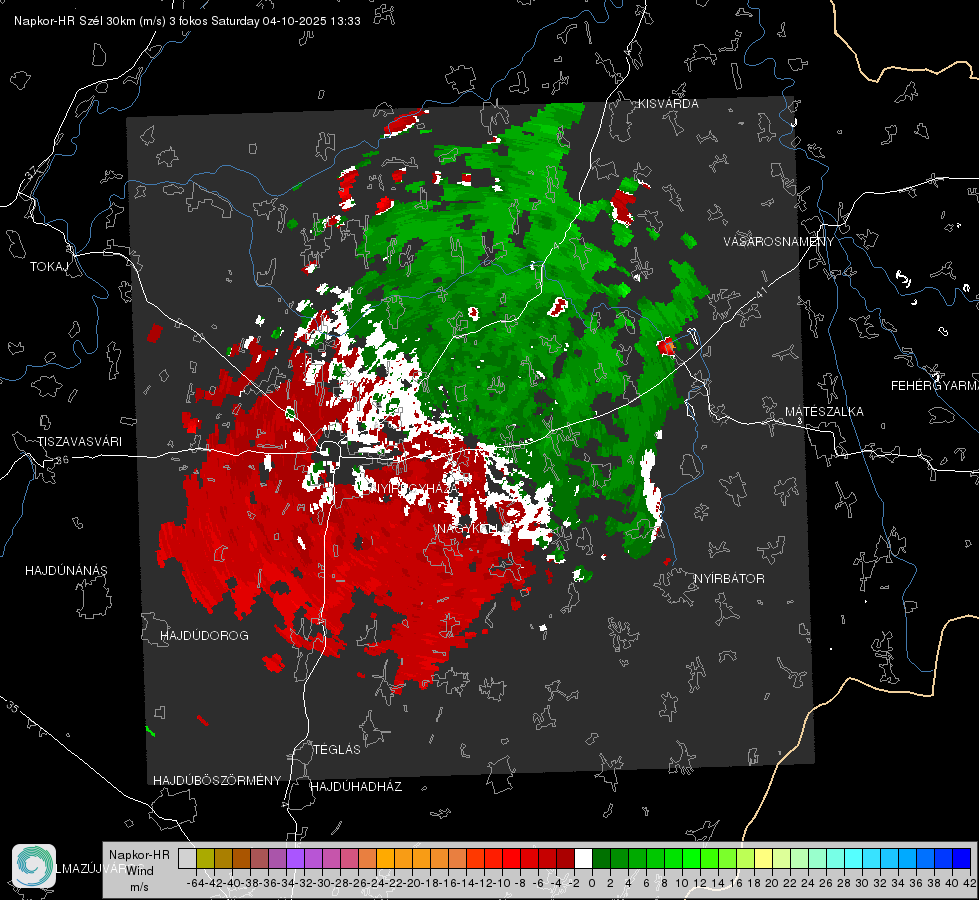Image resolution: width=979 pixels, height=900 pixels.
Task: Click the FEHÉRGYARMAT town label
Action: tap(935, 386)
